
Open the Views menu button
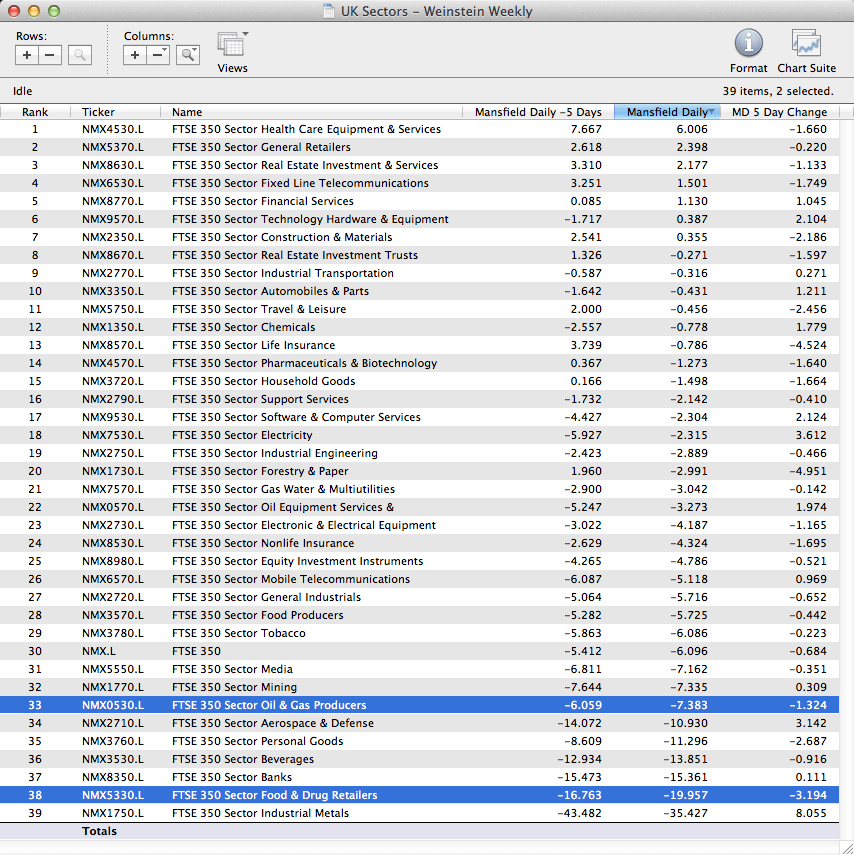pyautogui.click(x=232, y=46)
